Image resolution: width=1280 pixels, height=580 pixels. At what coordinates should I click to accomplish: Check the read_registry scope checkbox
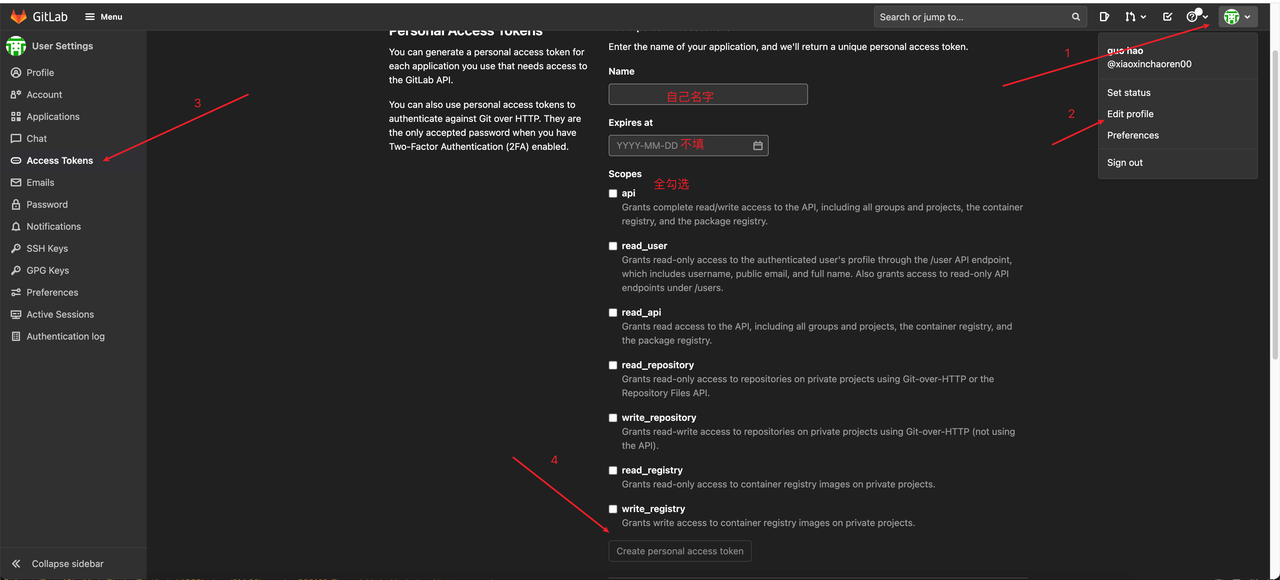tap(613, 471)
